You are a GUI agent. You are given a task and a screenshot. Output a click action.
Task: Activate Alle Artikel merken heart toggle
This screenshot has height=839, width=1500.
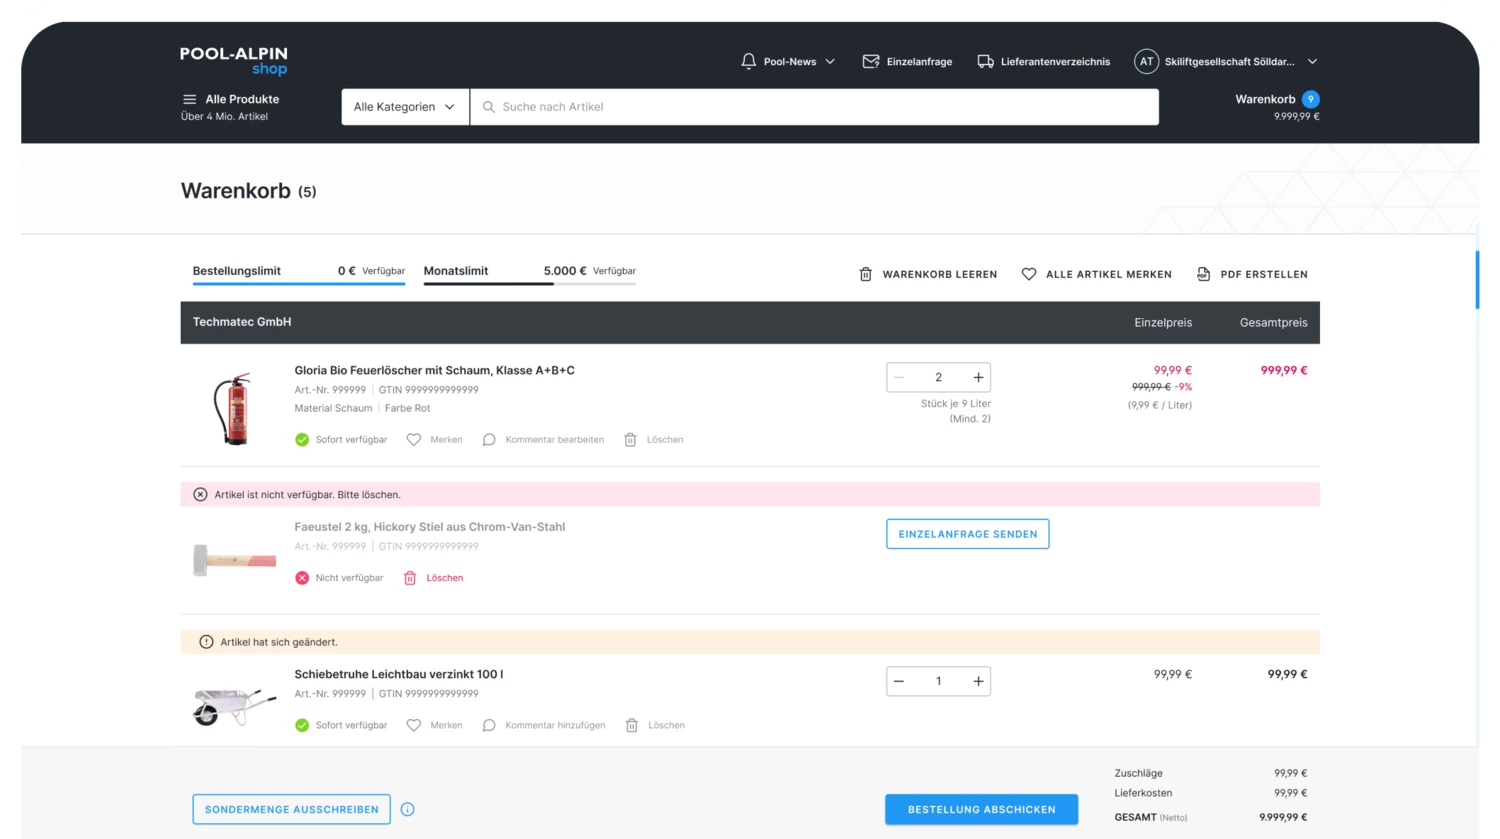[1028, 274]
